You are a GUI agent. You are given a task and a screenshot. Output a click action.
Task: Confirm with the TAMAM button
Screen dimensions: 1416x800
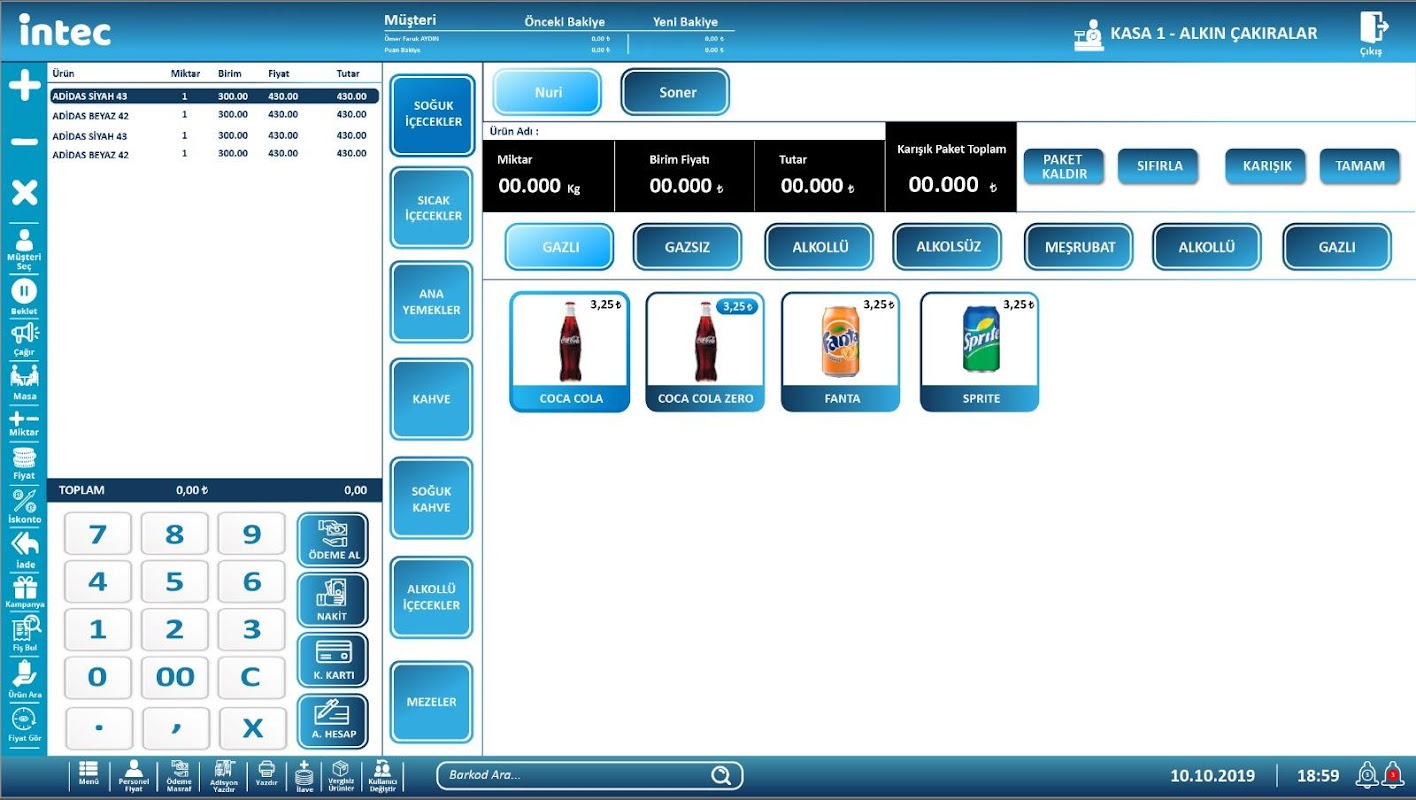pyautogui.click(x=1360, y=166)
